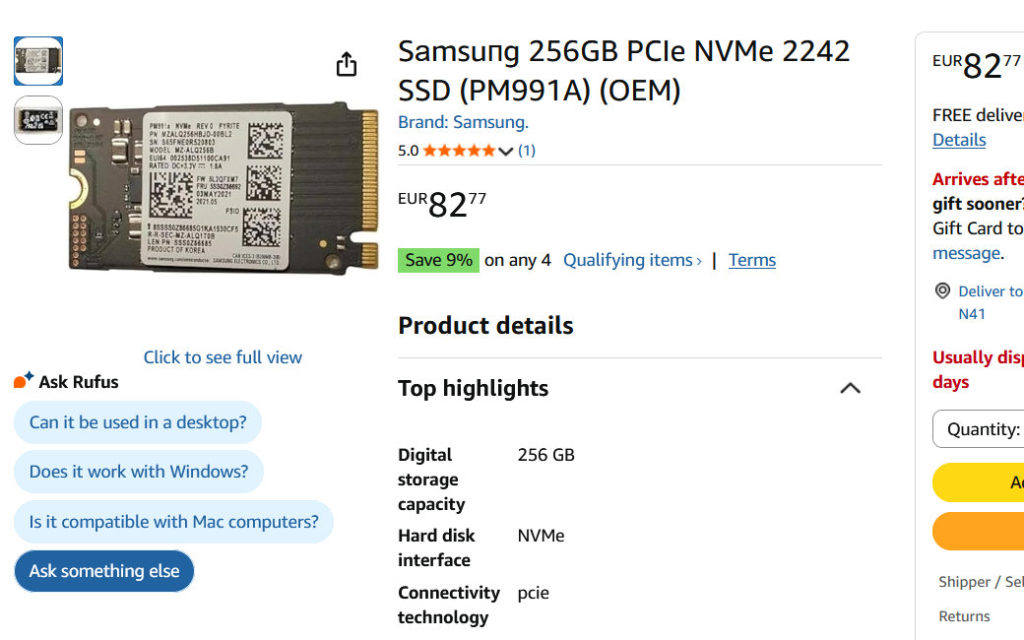Select the first product image thumbnail

click(38, 61)
